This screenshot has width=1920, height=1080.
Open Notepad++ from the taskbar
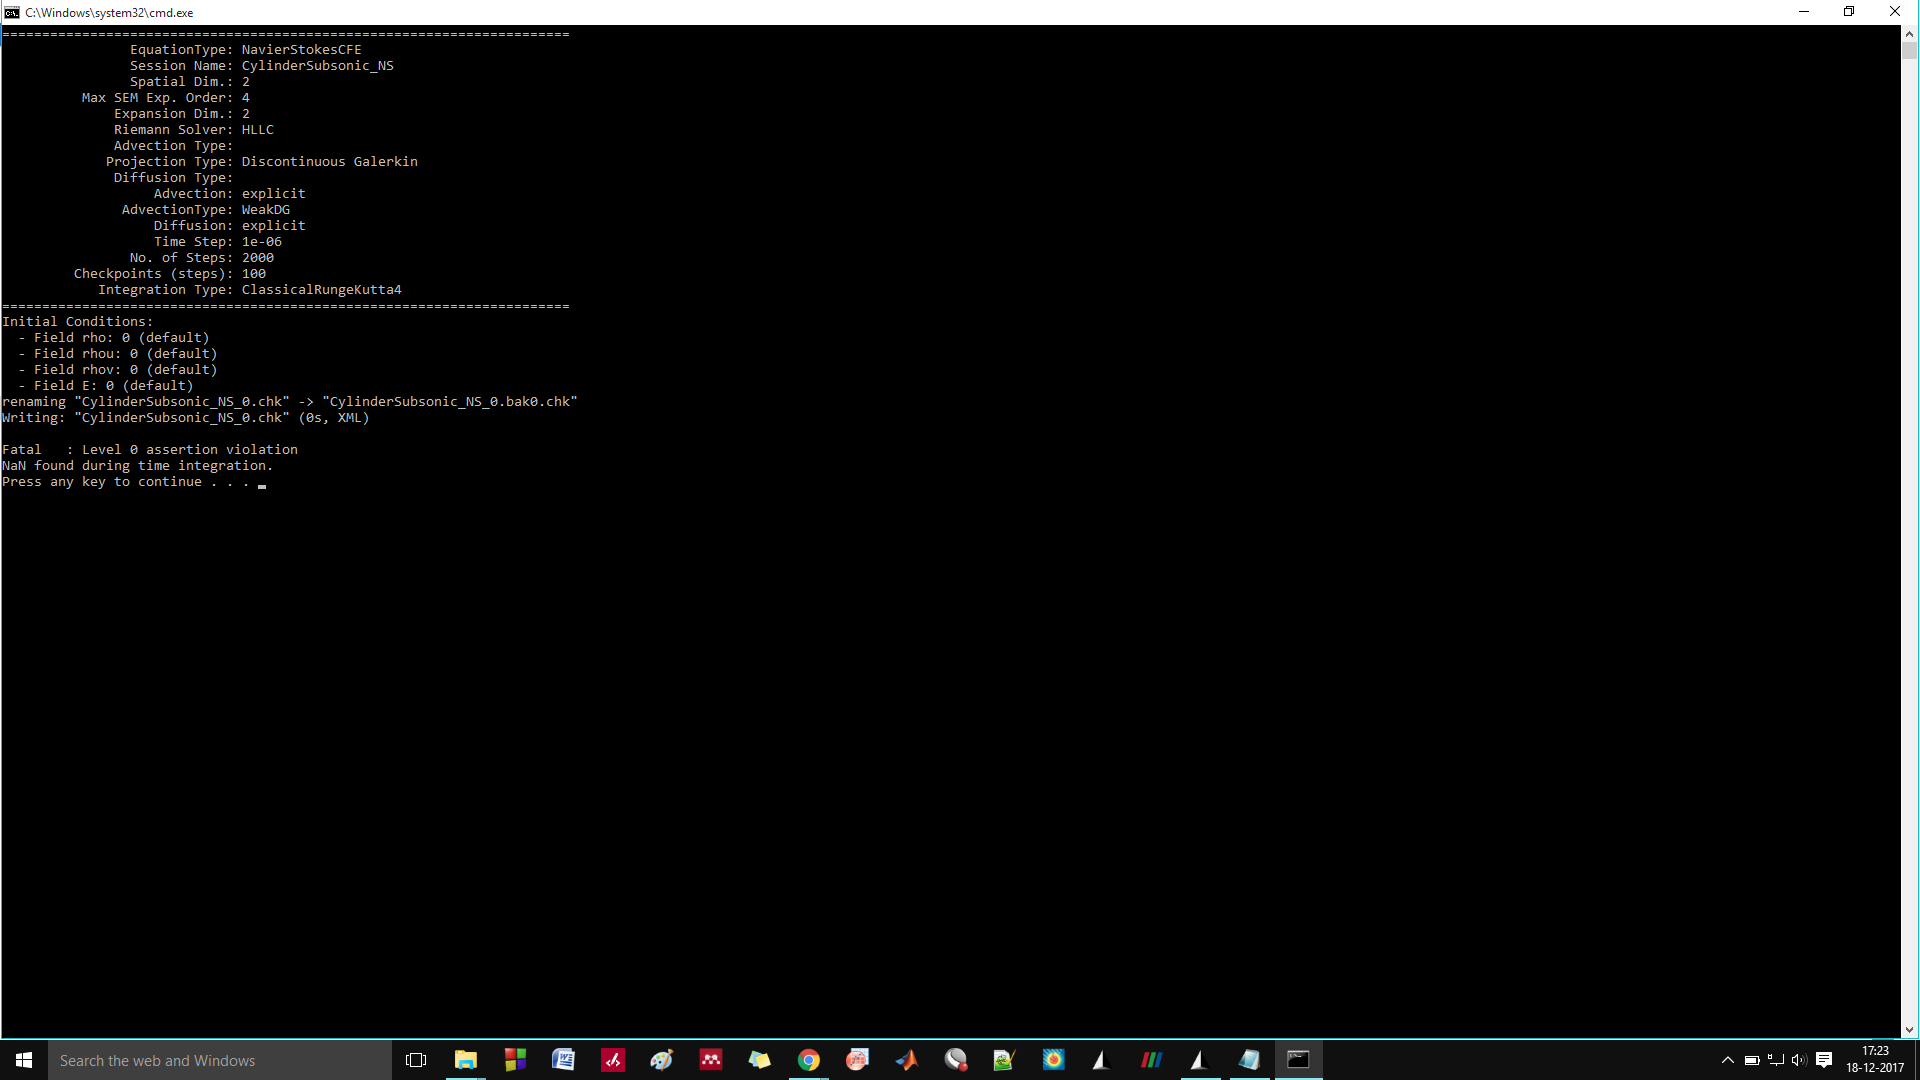point(1004,1060)
